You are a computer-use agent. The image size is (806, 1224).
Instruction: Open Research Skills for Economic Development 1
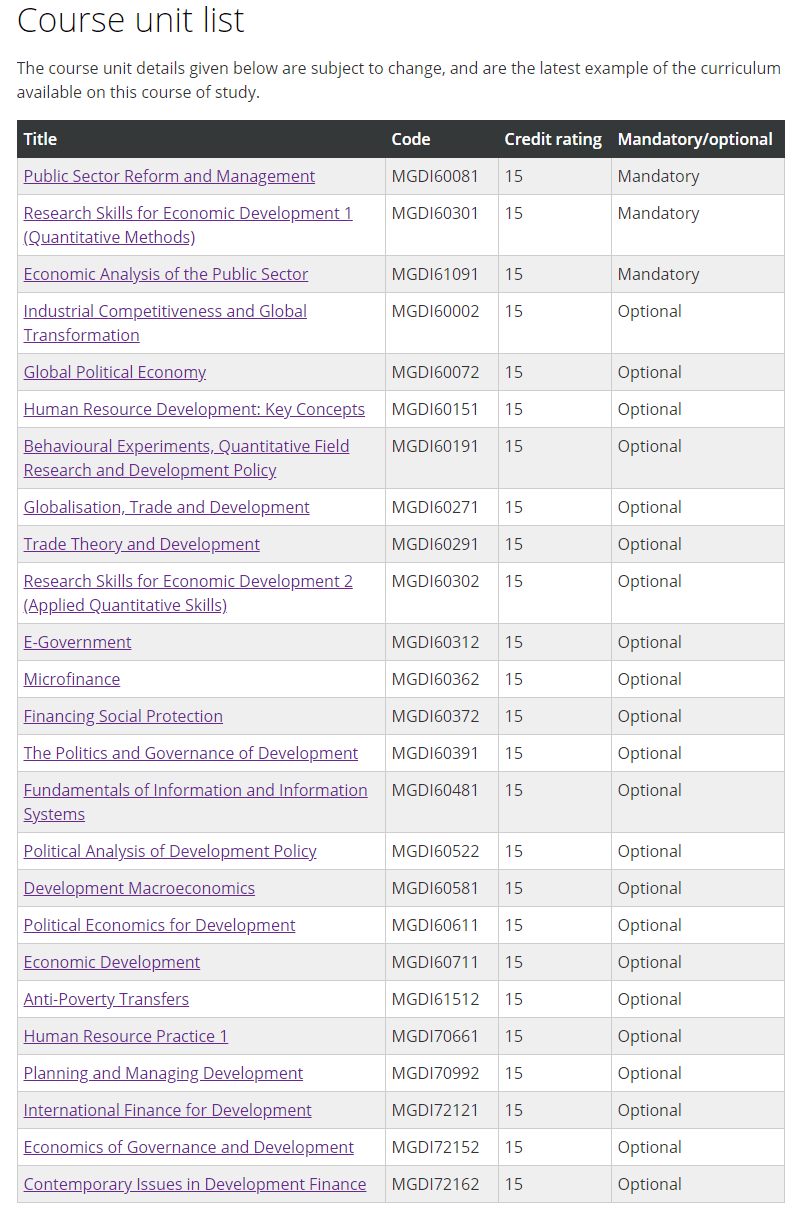pos(188,213)
